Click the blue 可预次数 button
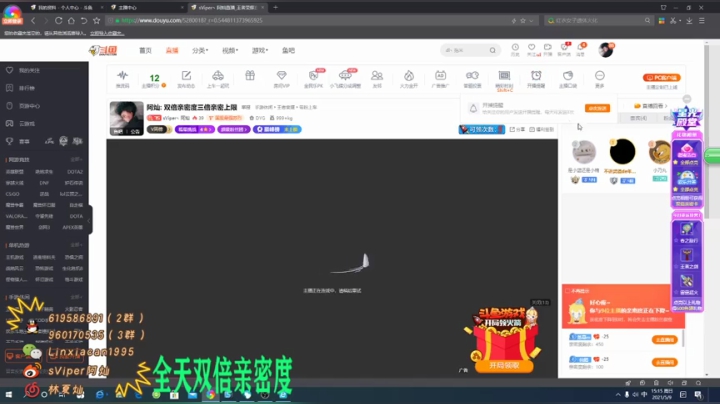This screenshot has width=720, height=404. point(482,129)
